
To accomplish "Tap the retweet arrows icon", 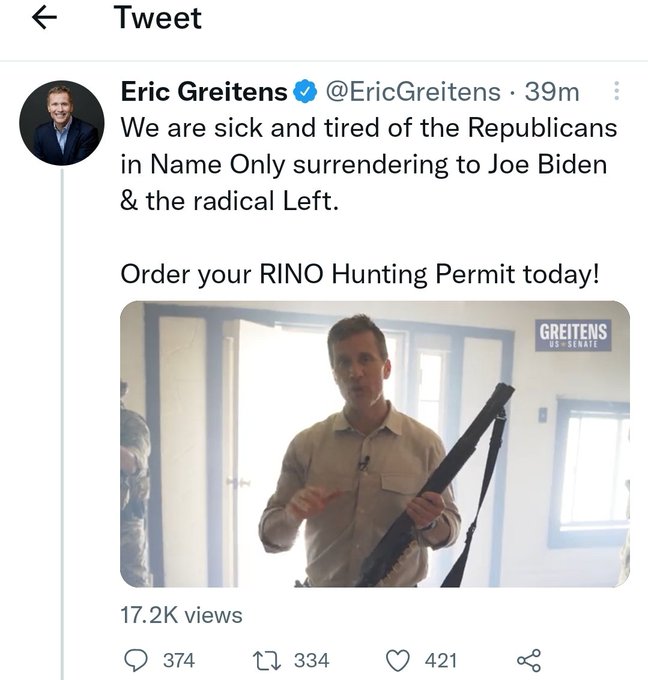I will (x=264, y=660).
